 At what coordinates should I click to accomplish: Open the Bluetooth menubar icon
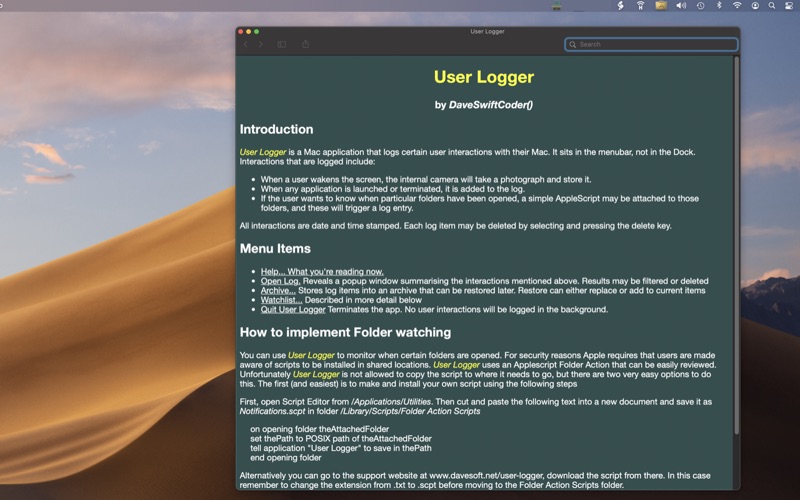(x=719, y=6)
